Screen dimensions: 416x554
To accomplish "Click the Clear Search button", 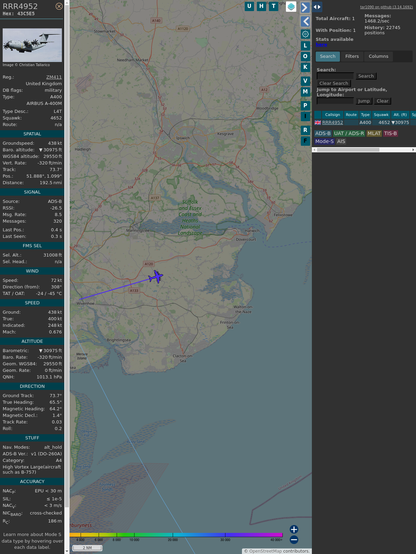I will coord(334,83).
